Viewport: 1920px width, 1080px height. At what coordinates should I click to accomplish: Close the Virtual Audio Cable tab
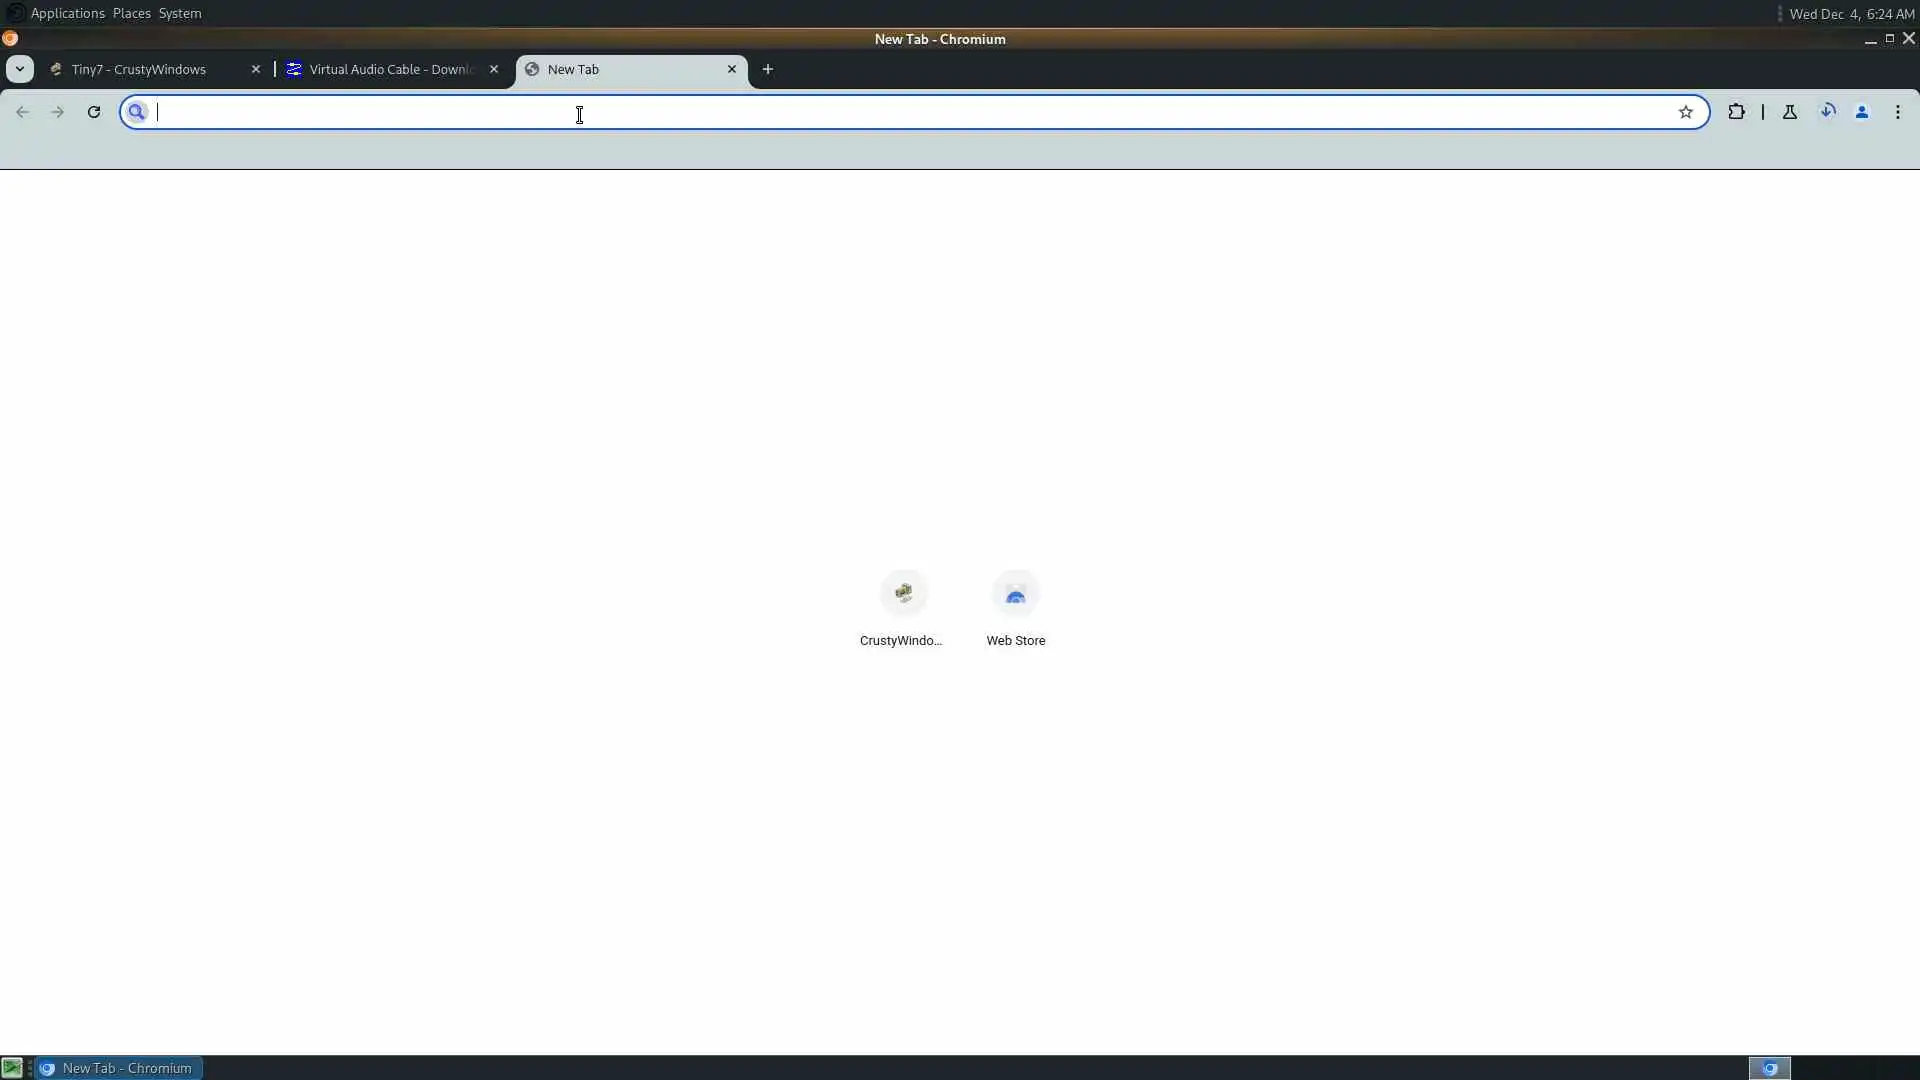pyautogui.click(x=494, y=69)
